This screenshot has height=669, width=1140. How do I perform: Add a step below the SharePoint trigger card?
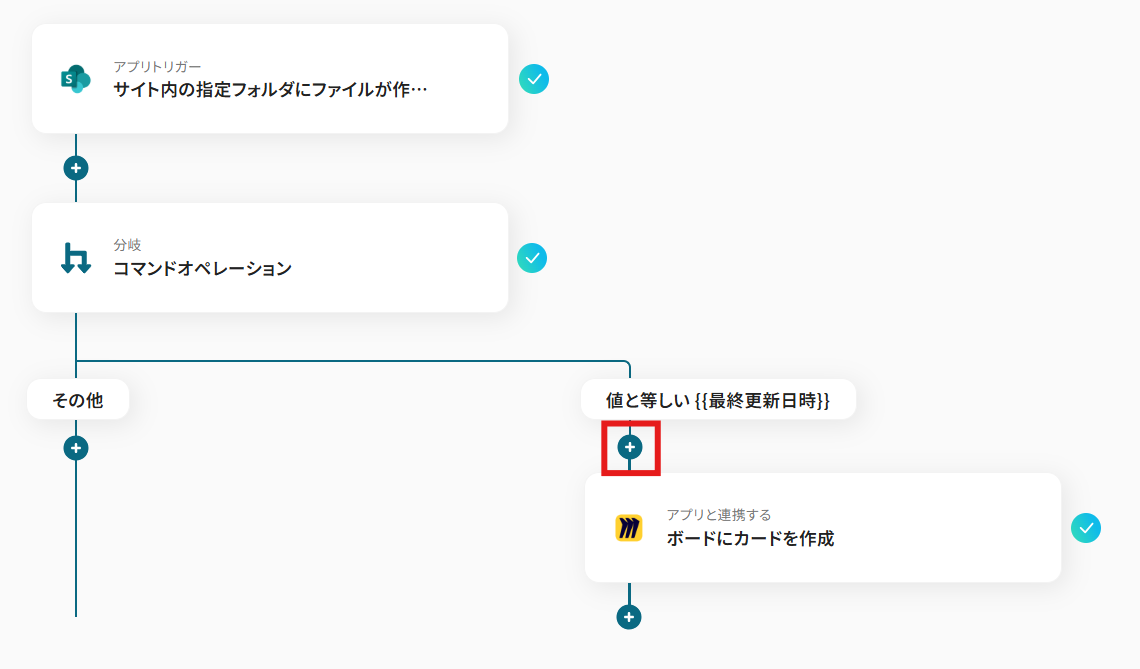pos(76,168)
